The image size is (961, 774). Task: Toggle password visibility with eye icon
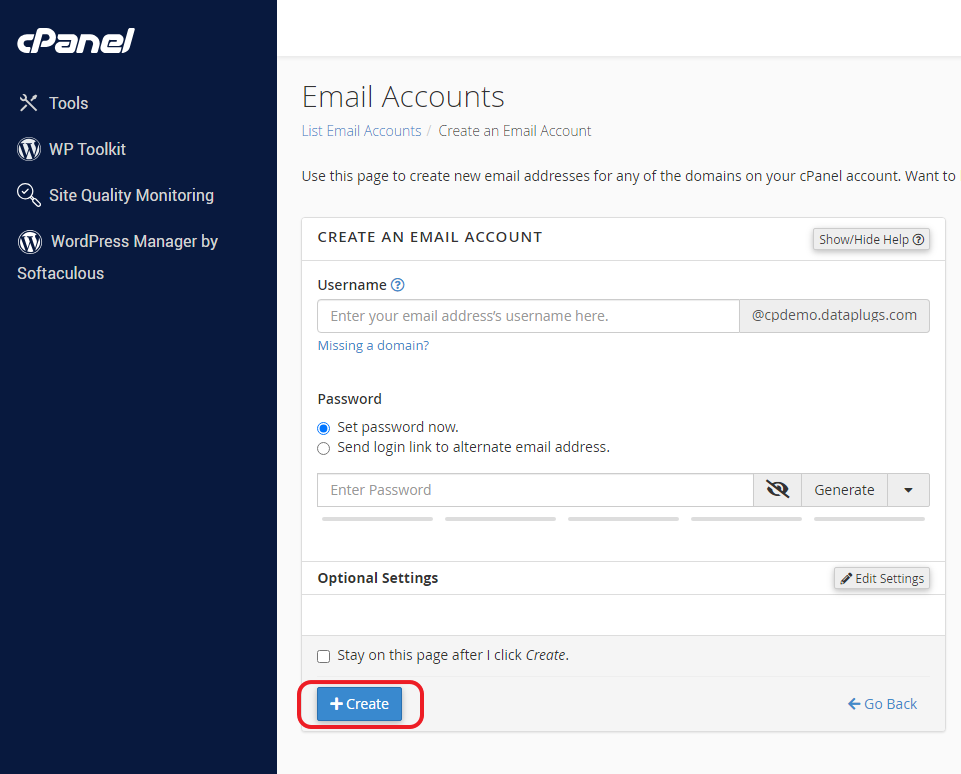(777, 490)
